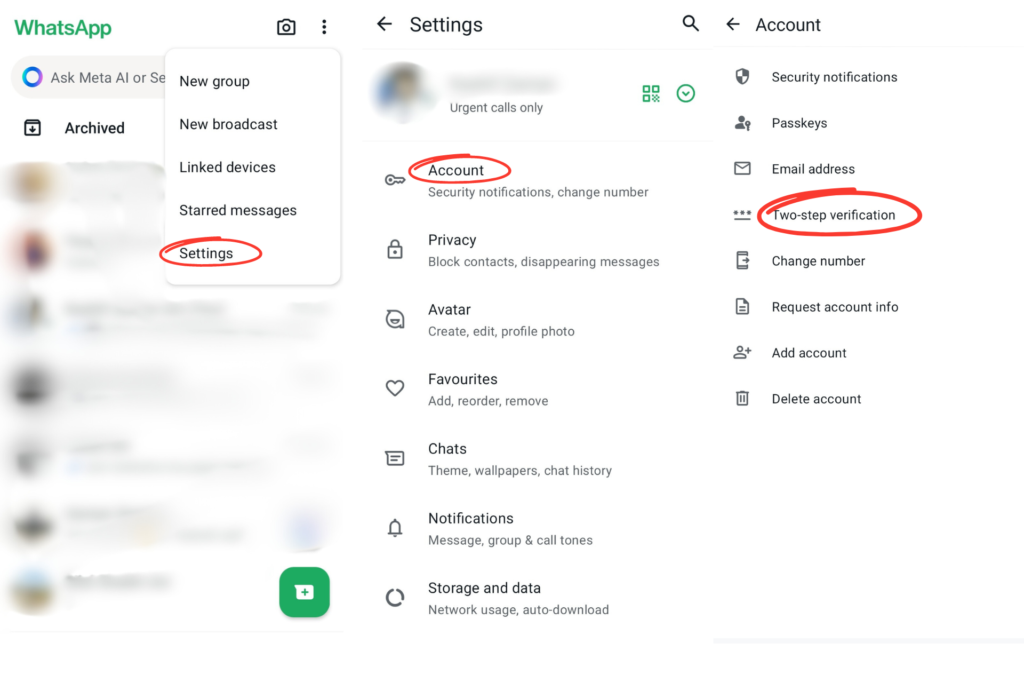Expand account switcher circled chevron
This screenshot has height=683, width=1024.
[685, 93]
